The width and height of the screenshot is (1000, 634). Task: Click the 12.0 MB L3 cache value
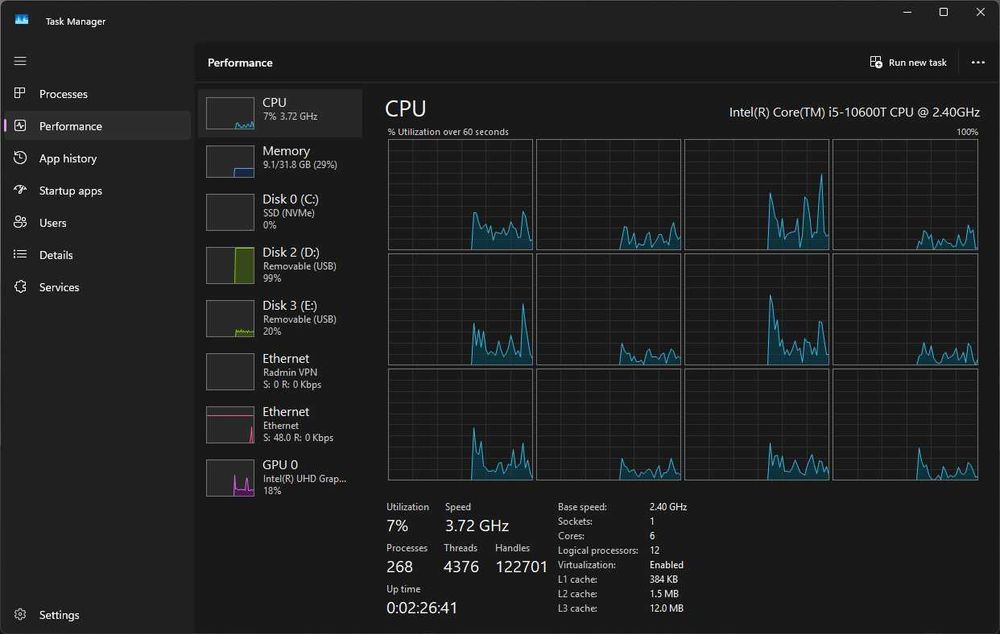666,608
